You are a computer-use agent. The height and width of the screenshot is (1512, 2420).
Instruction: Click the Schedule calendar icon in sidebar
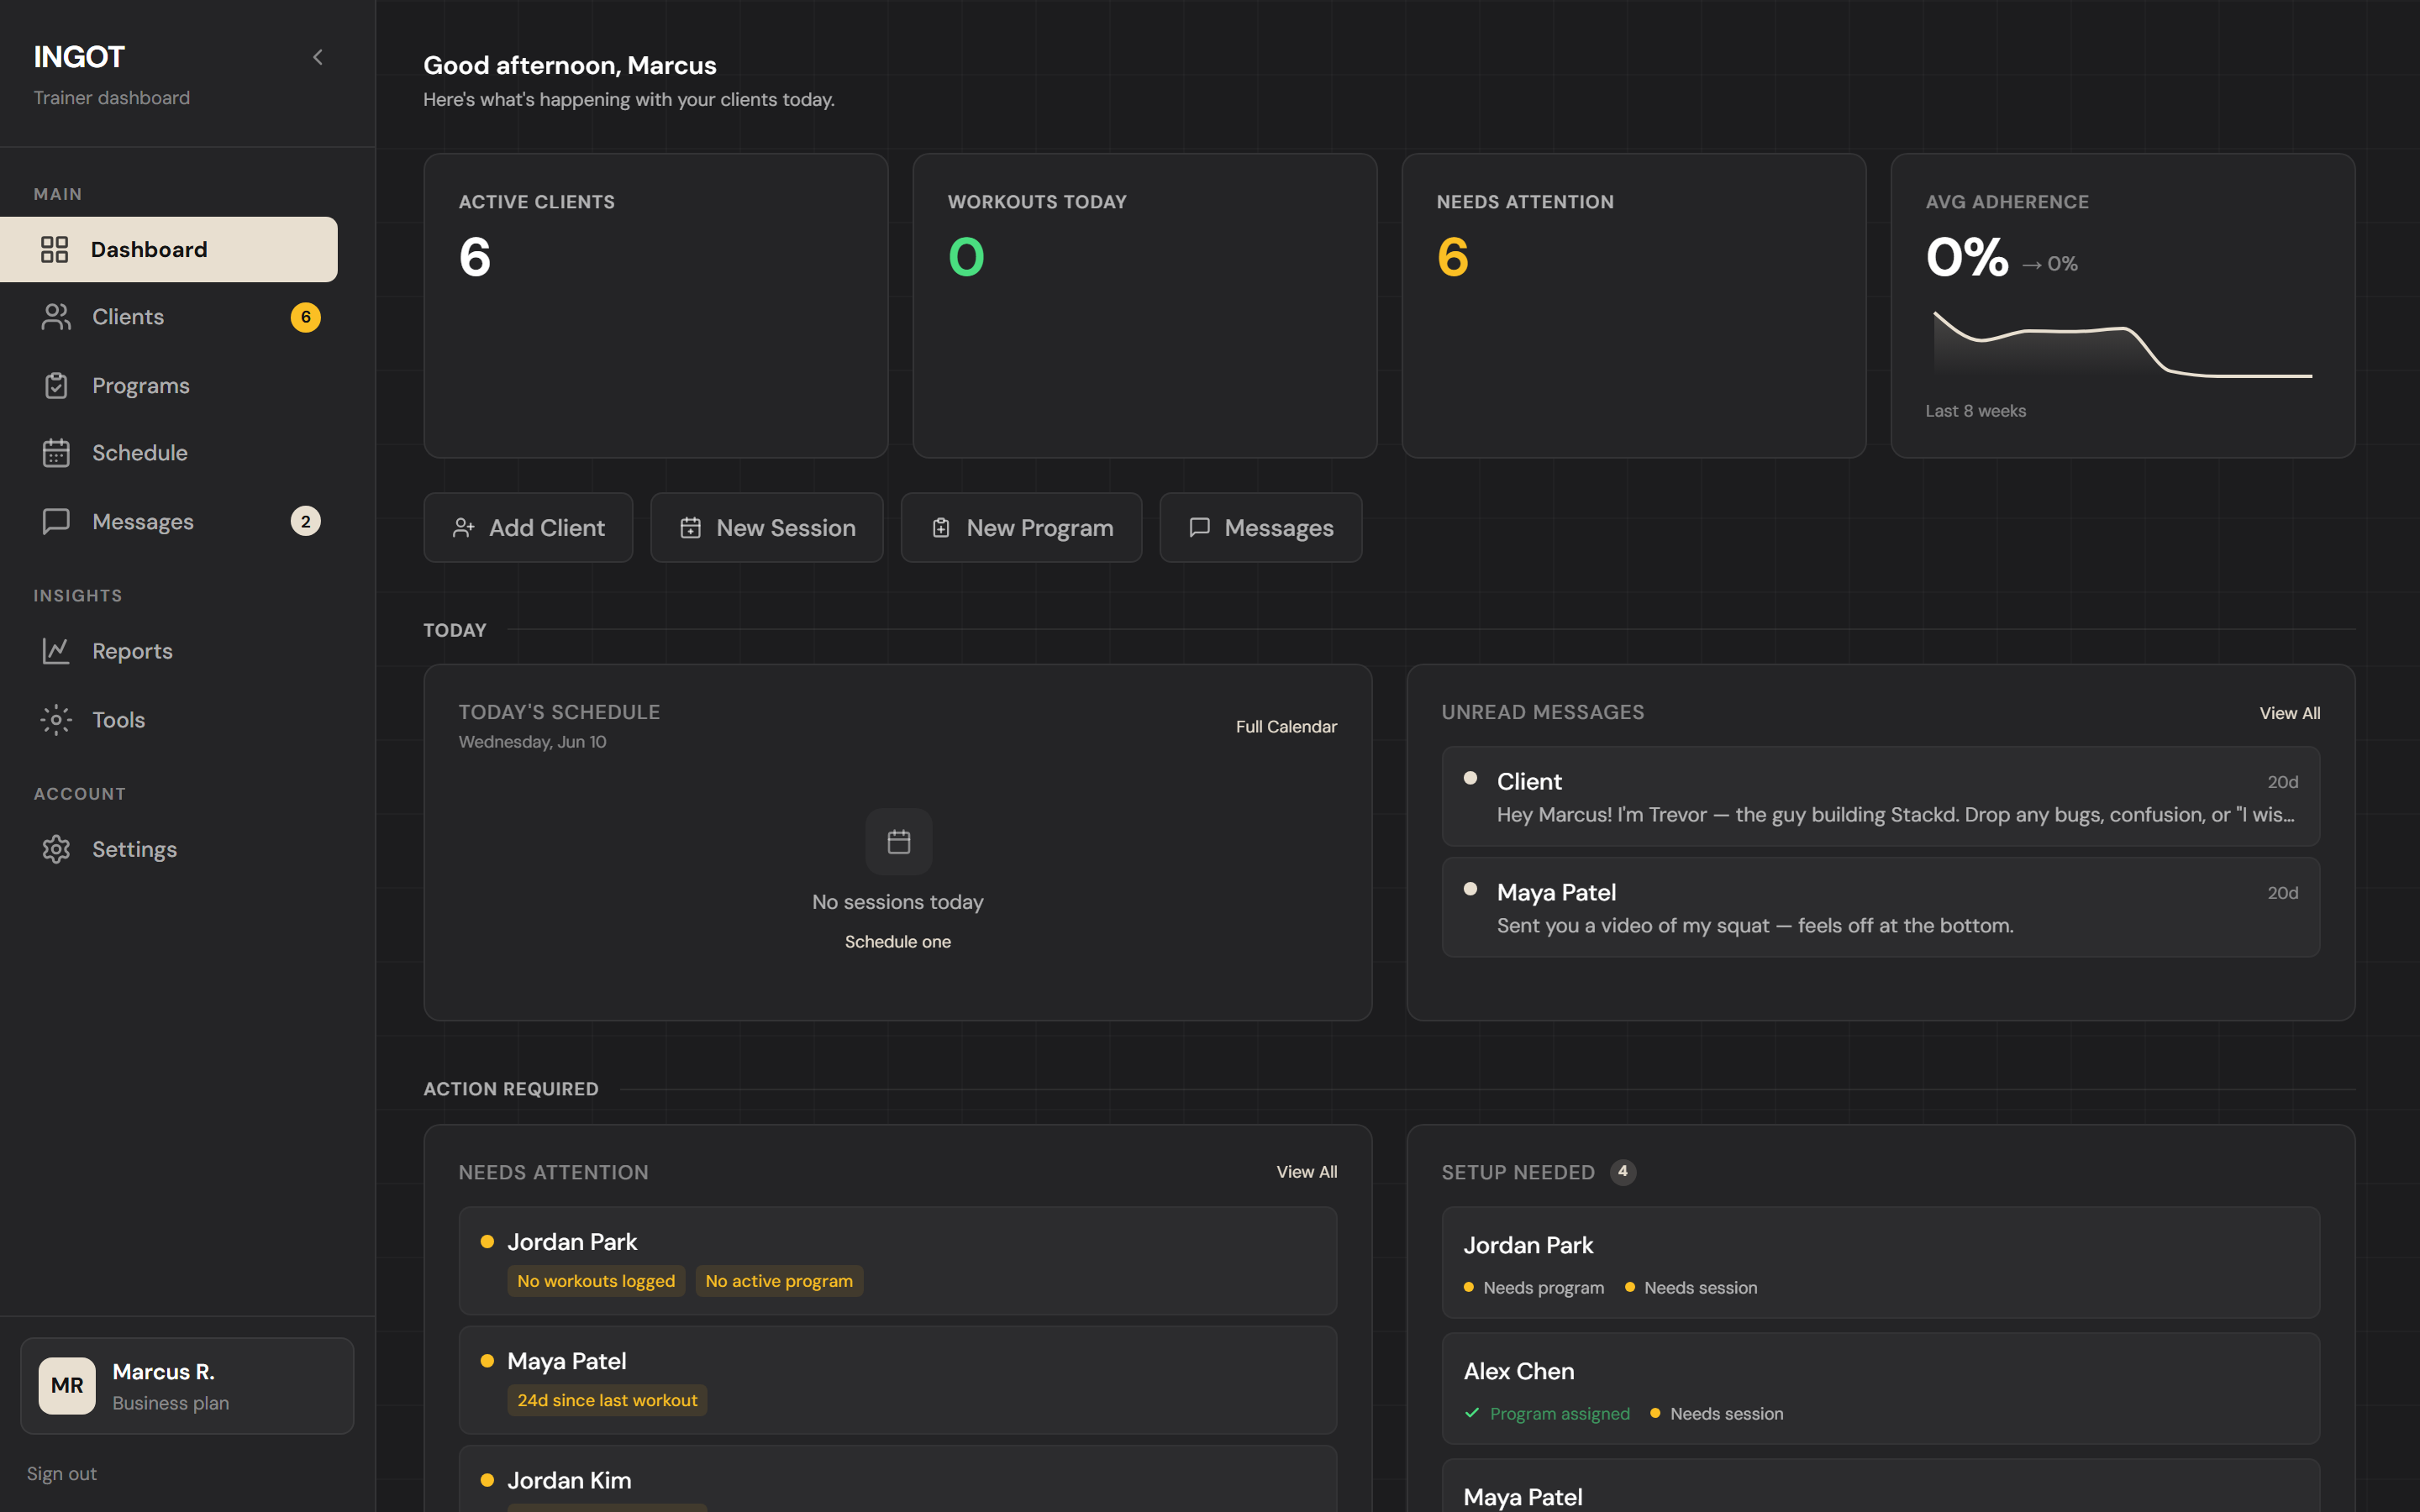[x=56, y=453]
